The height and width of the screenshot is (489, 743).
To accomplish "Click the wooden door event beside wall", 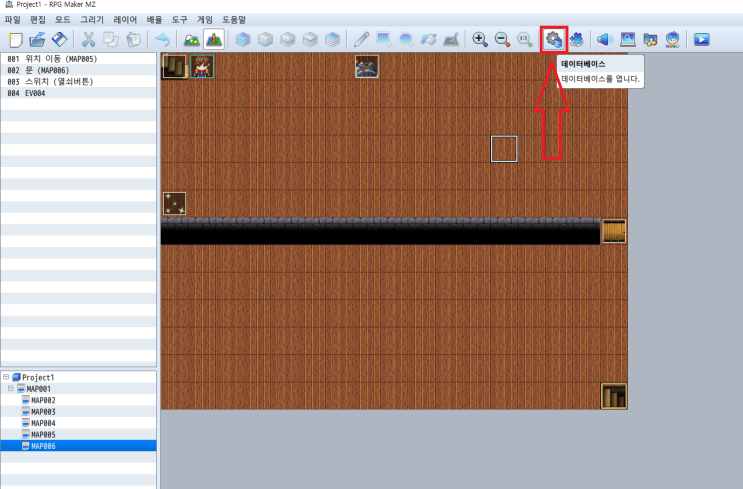I will [x=614, y=231].
